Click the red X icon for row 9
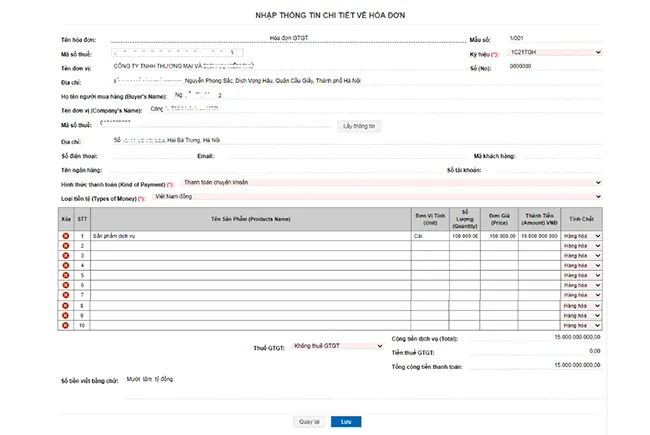This screenshot has width=650, height=435. point(66,316)
